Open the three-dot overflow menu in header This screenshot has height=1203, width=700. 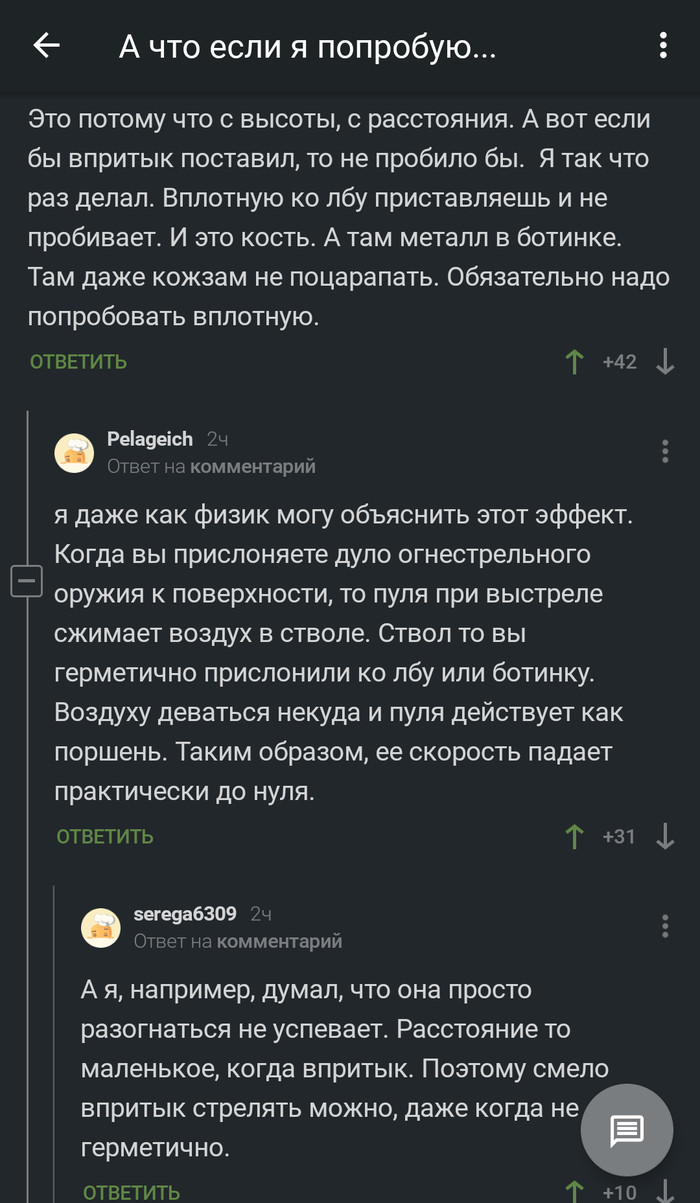[x=663, y=46]
